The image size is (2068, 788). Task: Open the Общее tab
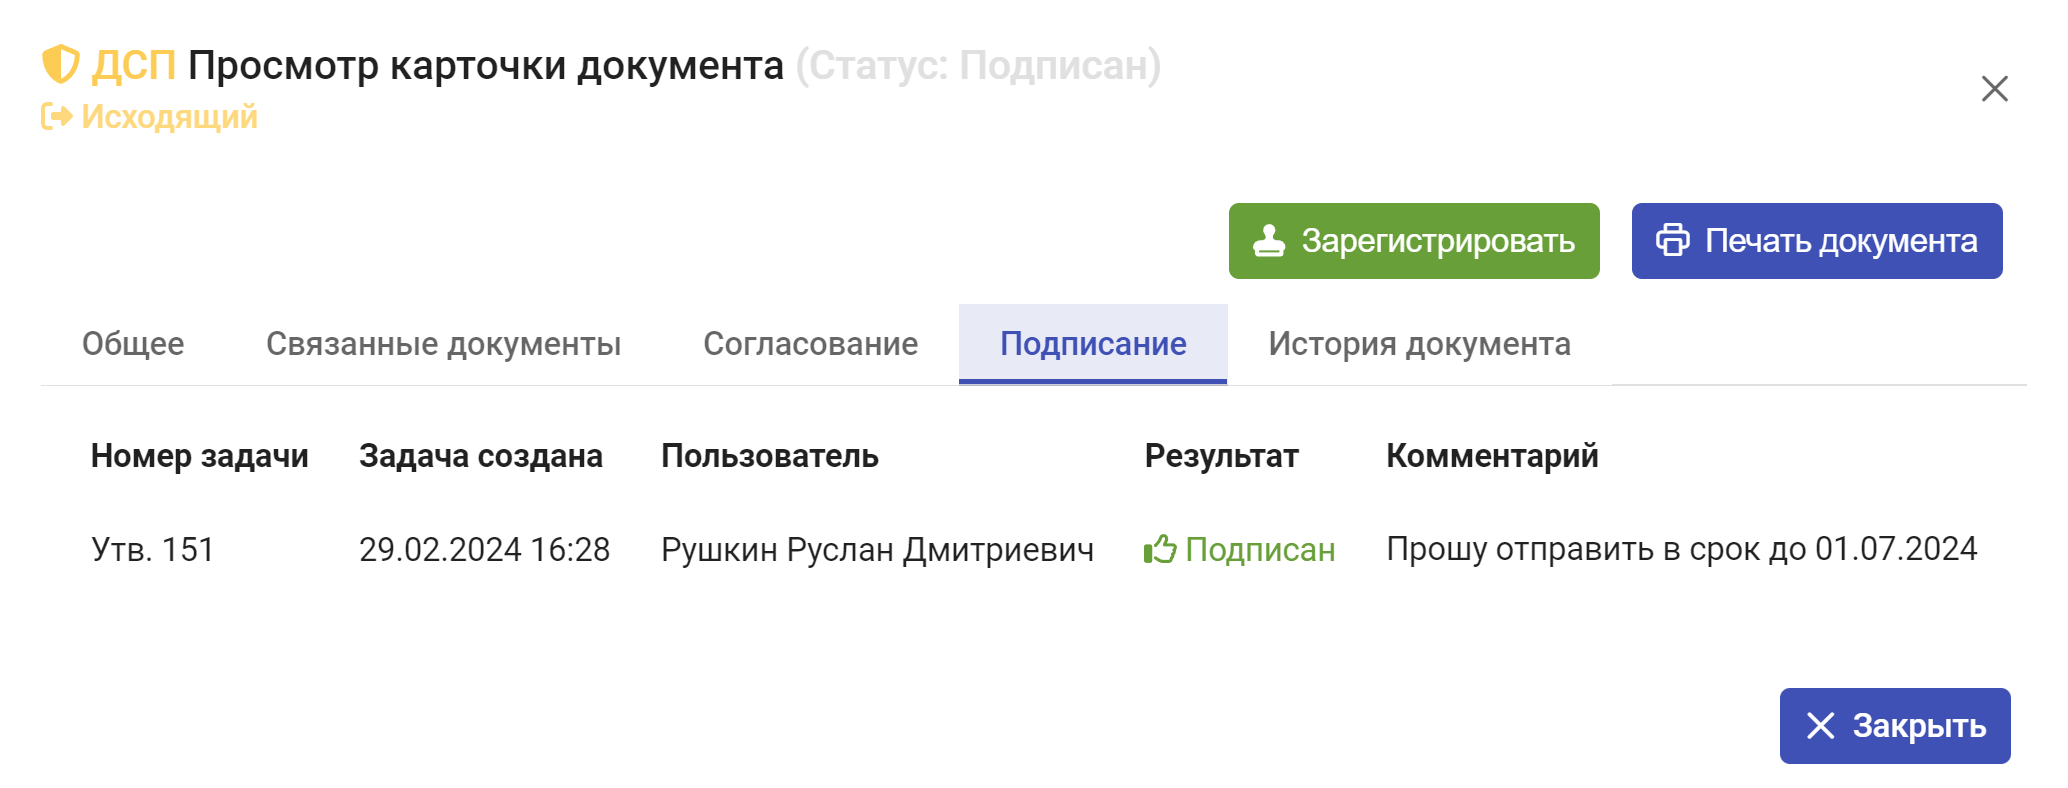[133, 344]
